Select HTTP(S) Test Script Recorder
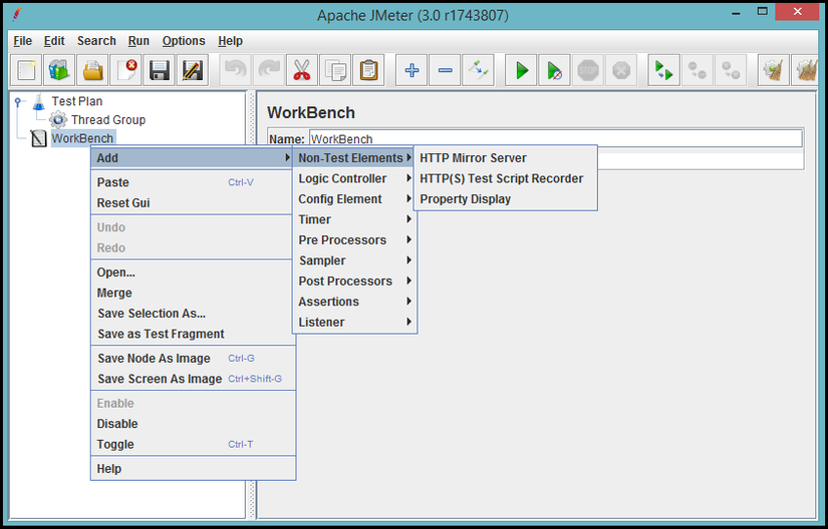 tap(501, 179)
